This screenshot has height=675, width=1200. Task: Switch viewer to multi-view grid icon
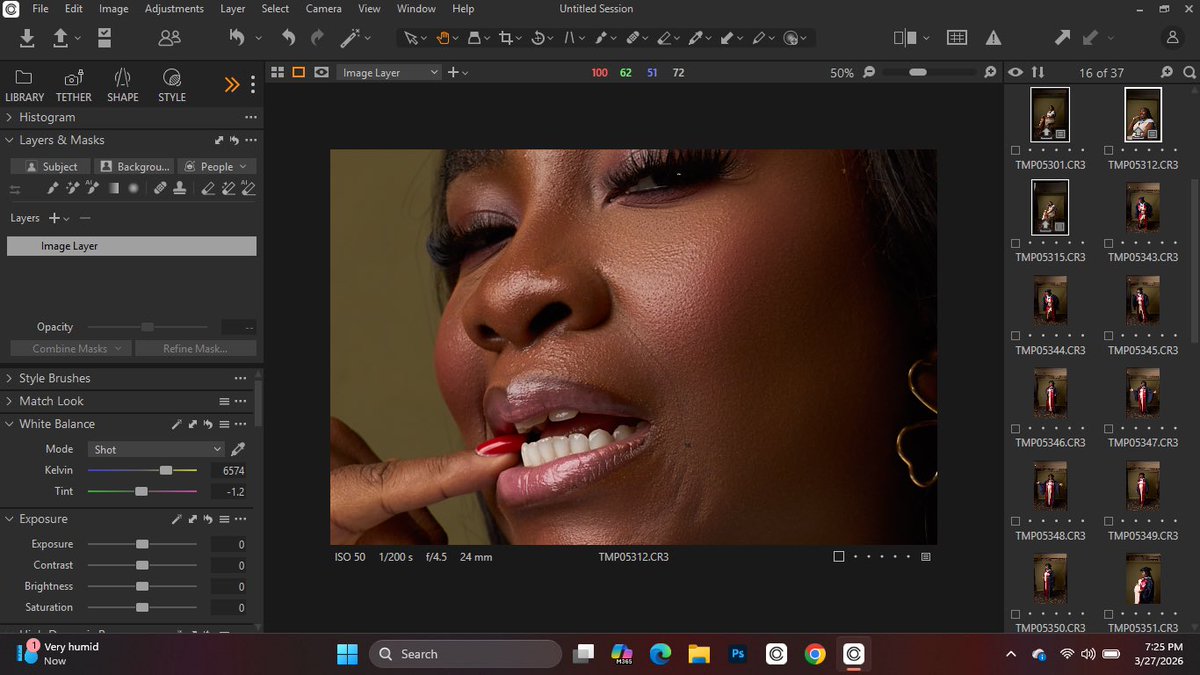click(x=277, y=73)
